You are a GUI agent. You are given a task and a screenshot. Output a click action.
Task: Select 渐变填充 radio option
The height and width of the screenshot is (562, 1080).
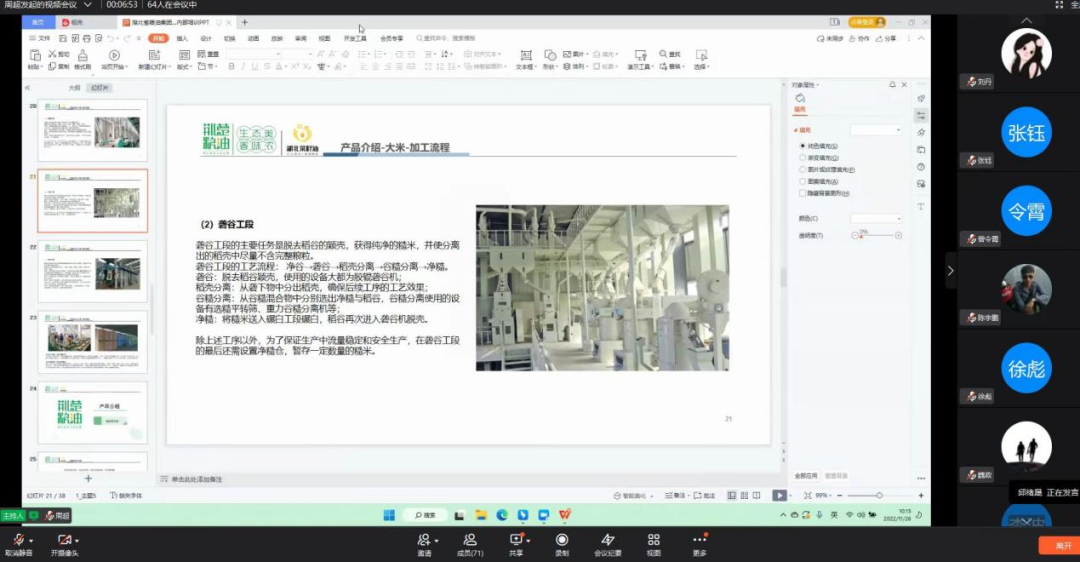[x=803, y=158]
